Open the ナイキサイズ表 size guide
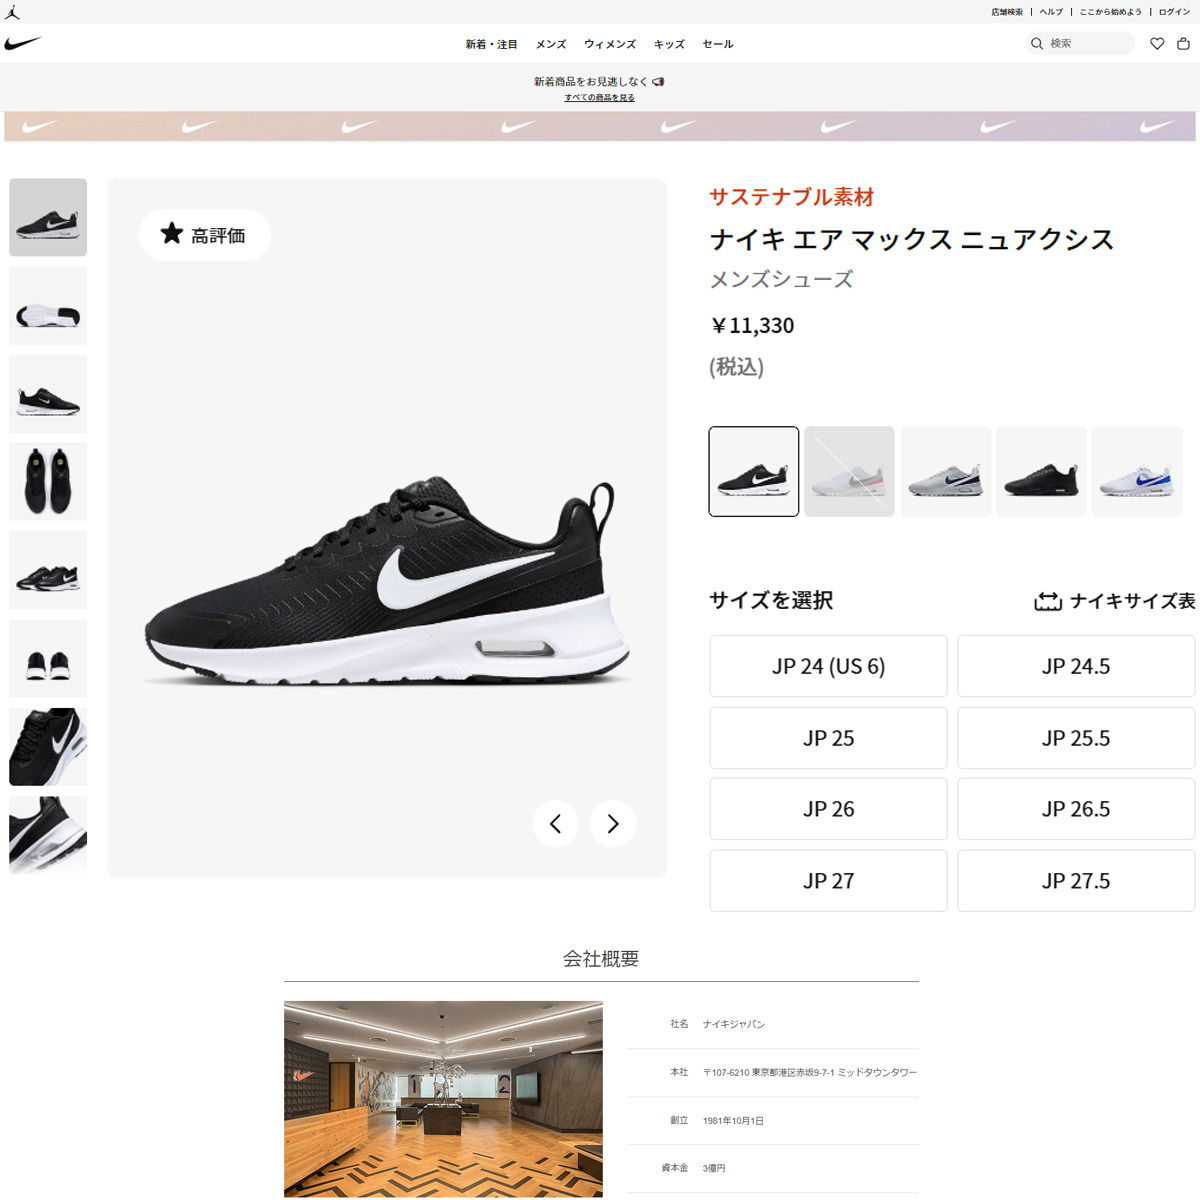This screenshot has width=1200, height=1200. (x=1115, y=601)
